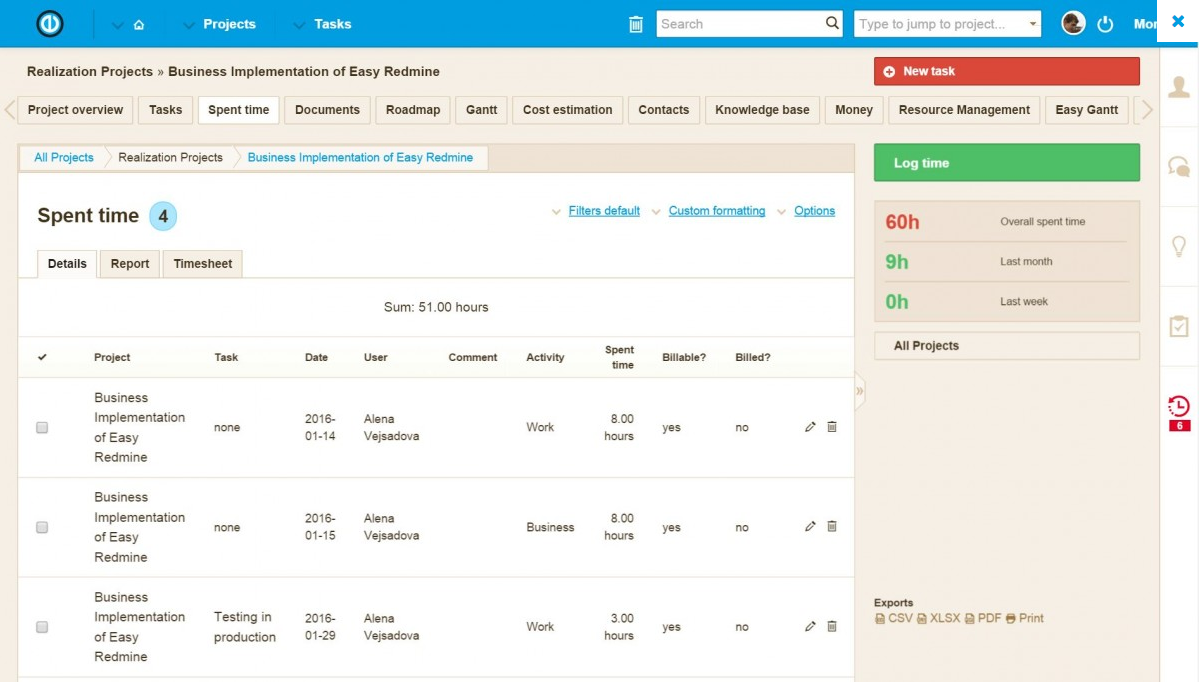Go to All Projects breadcrumb link
This screenshot has width=1199, height=682.
pyautogui.click(x=63, y=158)
